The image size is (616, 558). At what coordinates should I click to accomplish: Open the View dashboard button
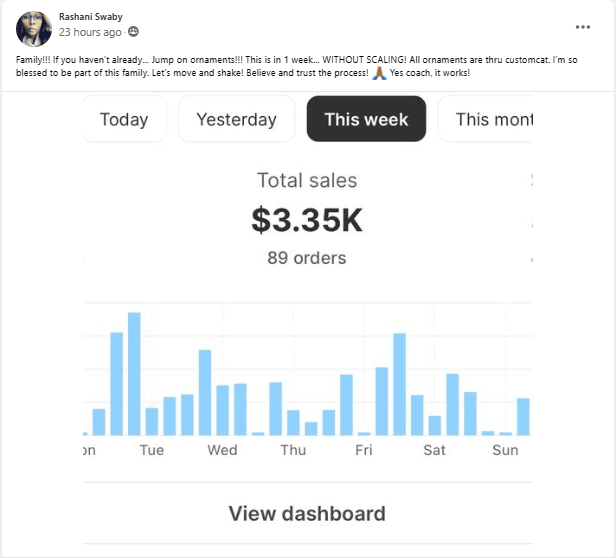(307, 514)
